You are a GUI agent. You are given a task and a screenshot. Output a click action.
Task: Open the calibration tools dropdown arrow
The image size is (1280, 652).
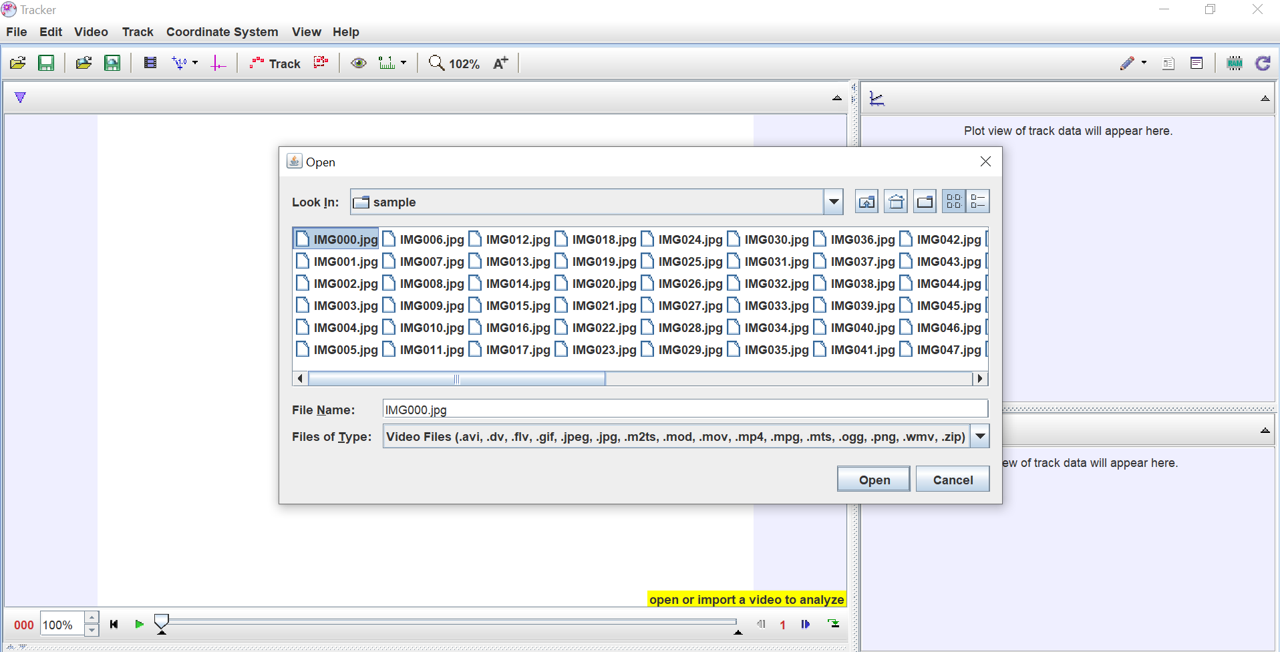(195, 63)
